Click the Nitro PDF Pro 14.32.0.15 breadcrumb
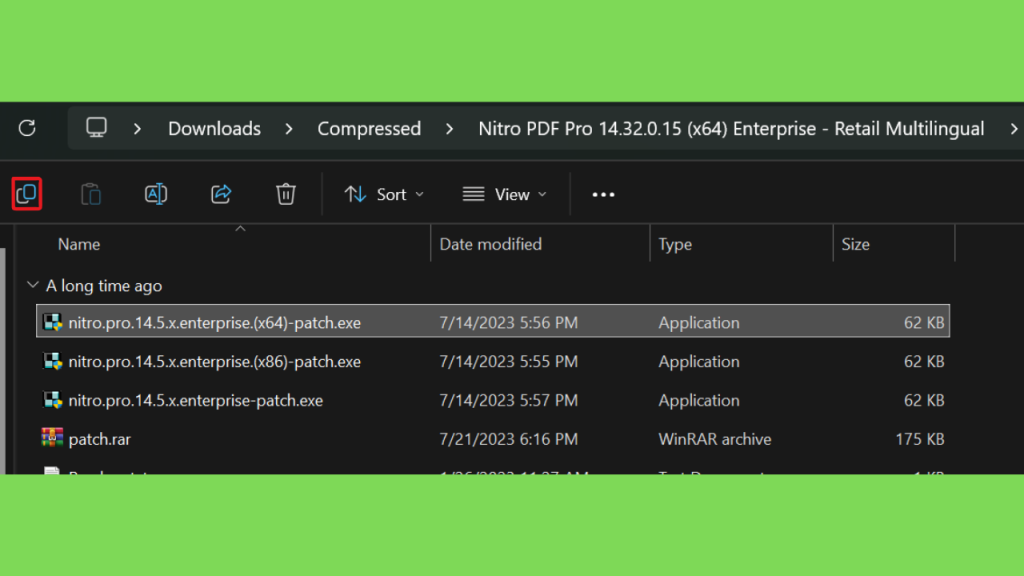Viewport: 1024px width, 576px height. pyautogui.click(x=731, y=129)
